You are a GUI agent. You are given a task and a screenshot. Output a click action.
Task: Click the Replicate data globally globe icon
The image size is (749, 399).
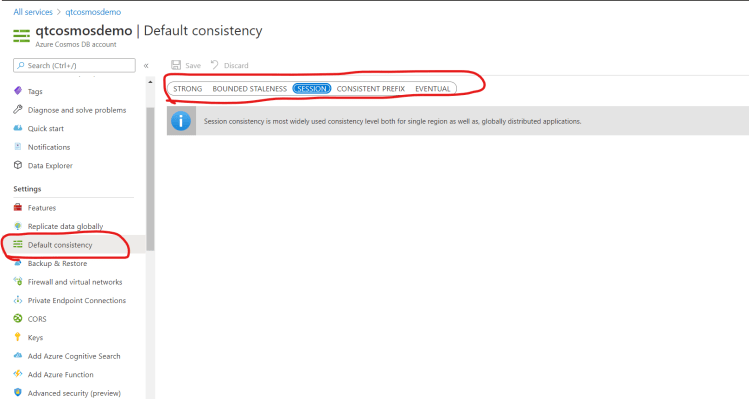18,226
